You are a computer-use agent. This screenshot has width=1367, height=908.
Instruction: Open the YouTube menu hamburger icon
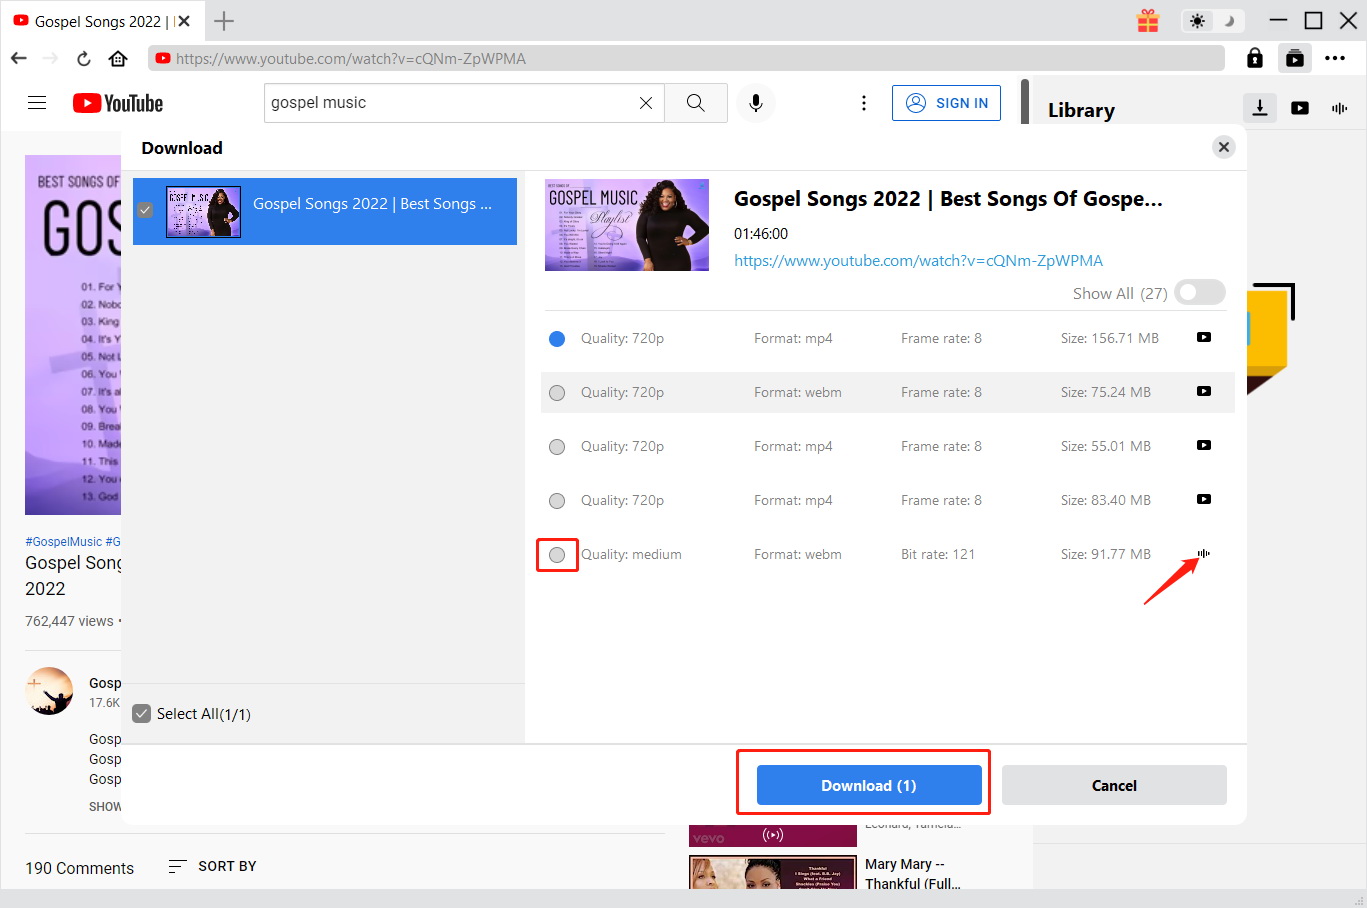tap(37, 103)
